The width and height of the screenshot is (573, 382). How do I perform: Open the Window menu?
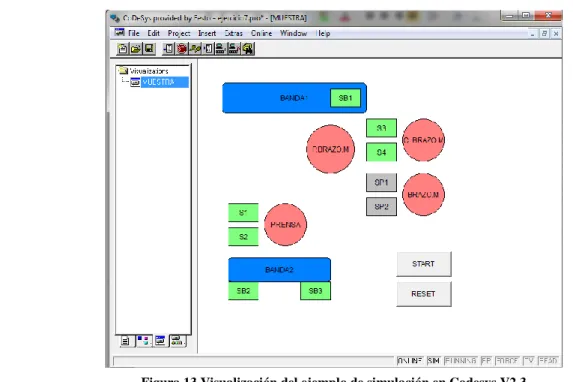293,33
